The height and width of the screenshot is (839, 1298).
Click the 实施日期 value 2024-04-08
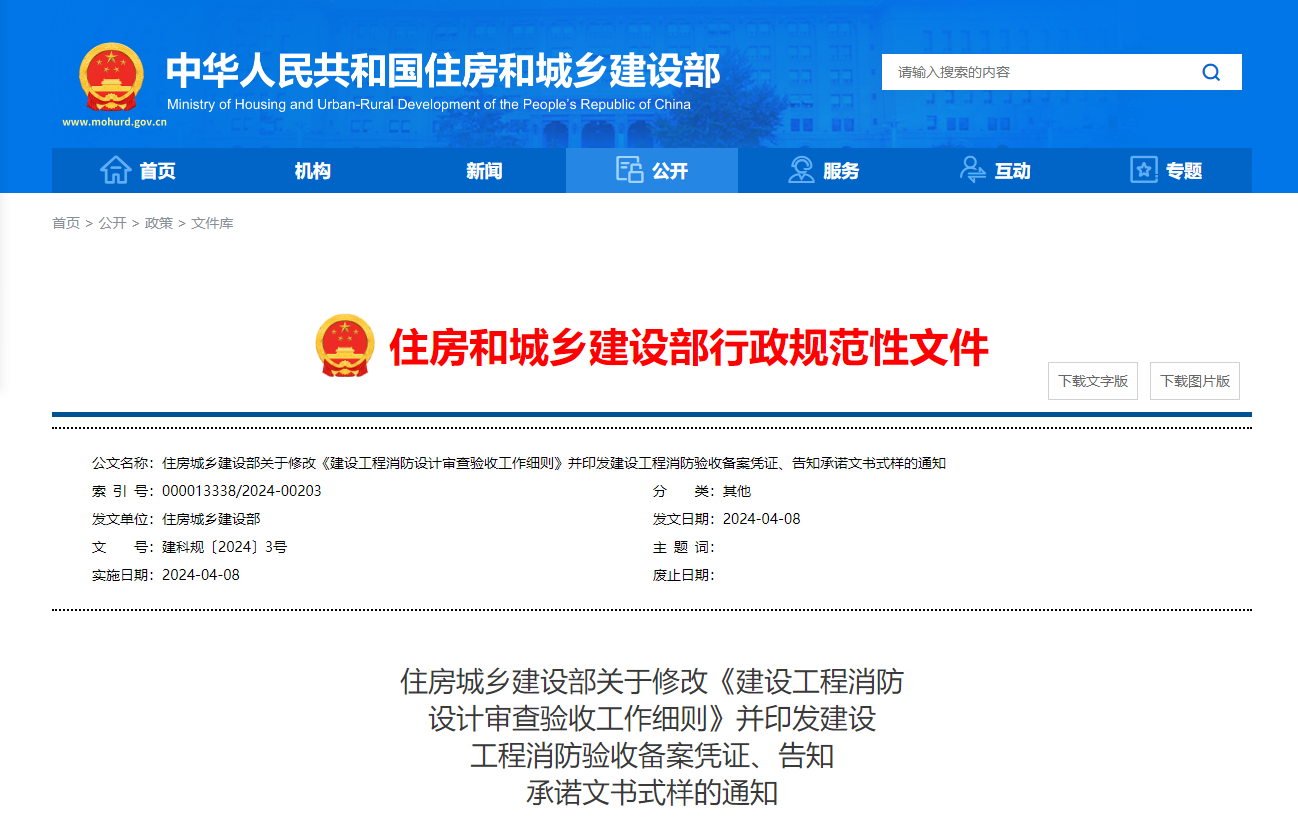[x=201, y=575]
